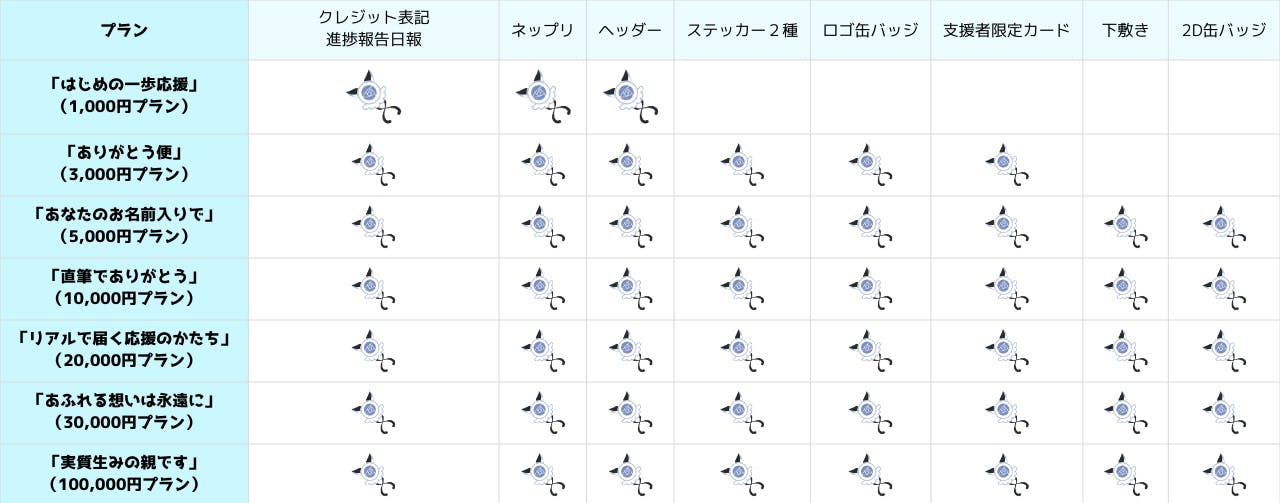1280x503 pixels.
Task: Click mascot icon for 30,000円プラン クレジット表記
Action: pos(373,413)
